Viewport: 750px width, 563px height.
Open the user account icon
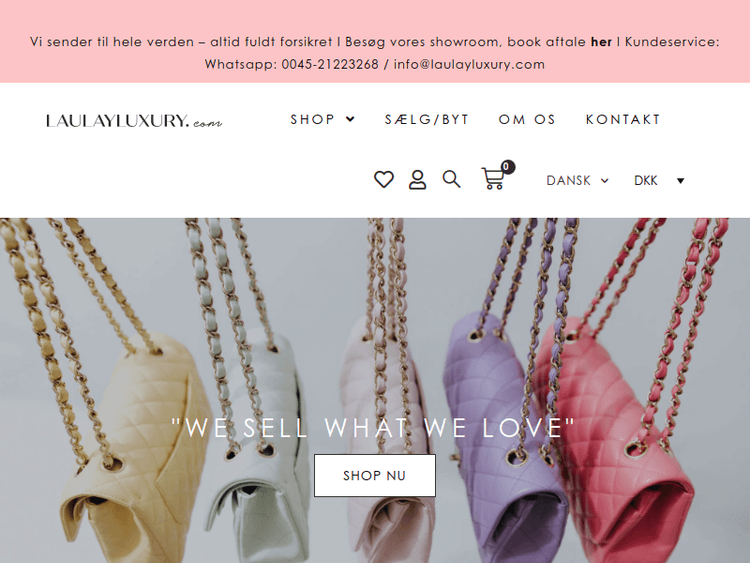pyautogui.click(x=417, y=180)
